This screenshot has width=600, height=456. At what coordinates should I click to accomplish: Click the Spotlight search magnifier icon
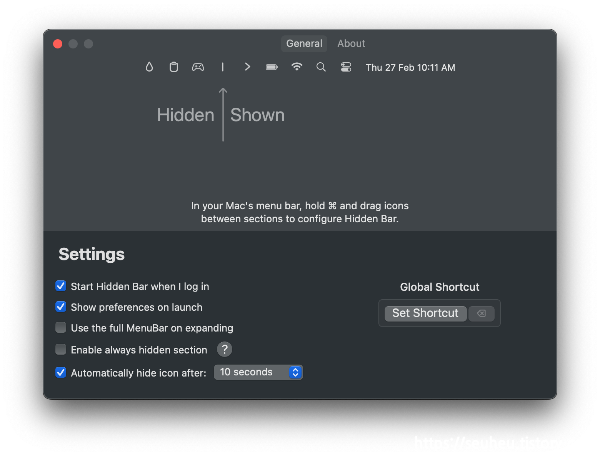click(x=321, y=67)
